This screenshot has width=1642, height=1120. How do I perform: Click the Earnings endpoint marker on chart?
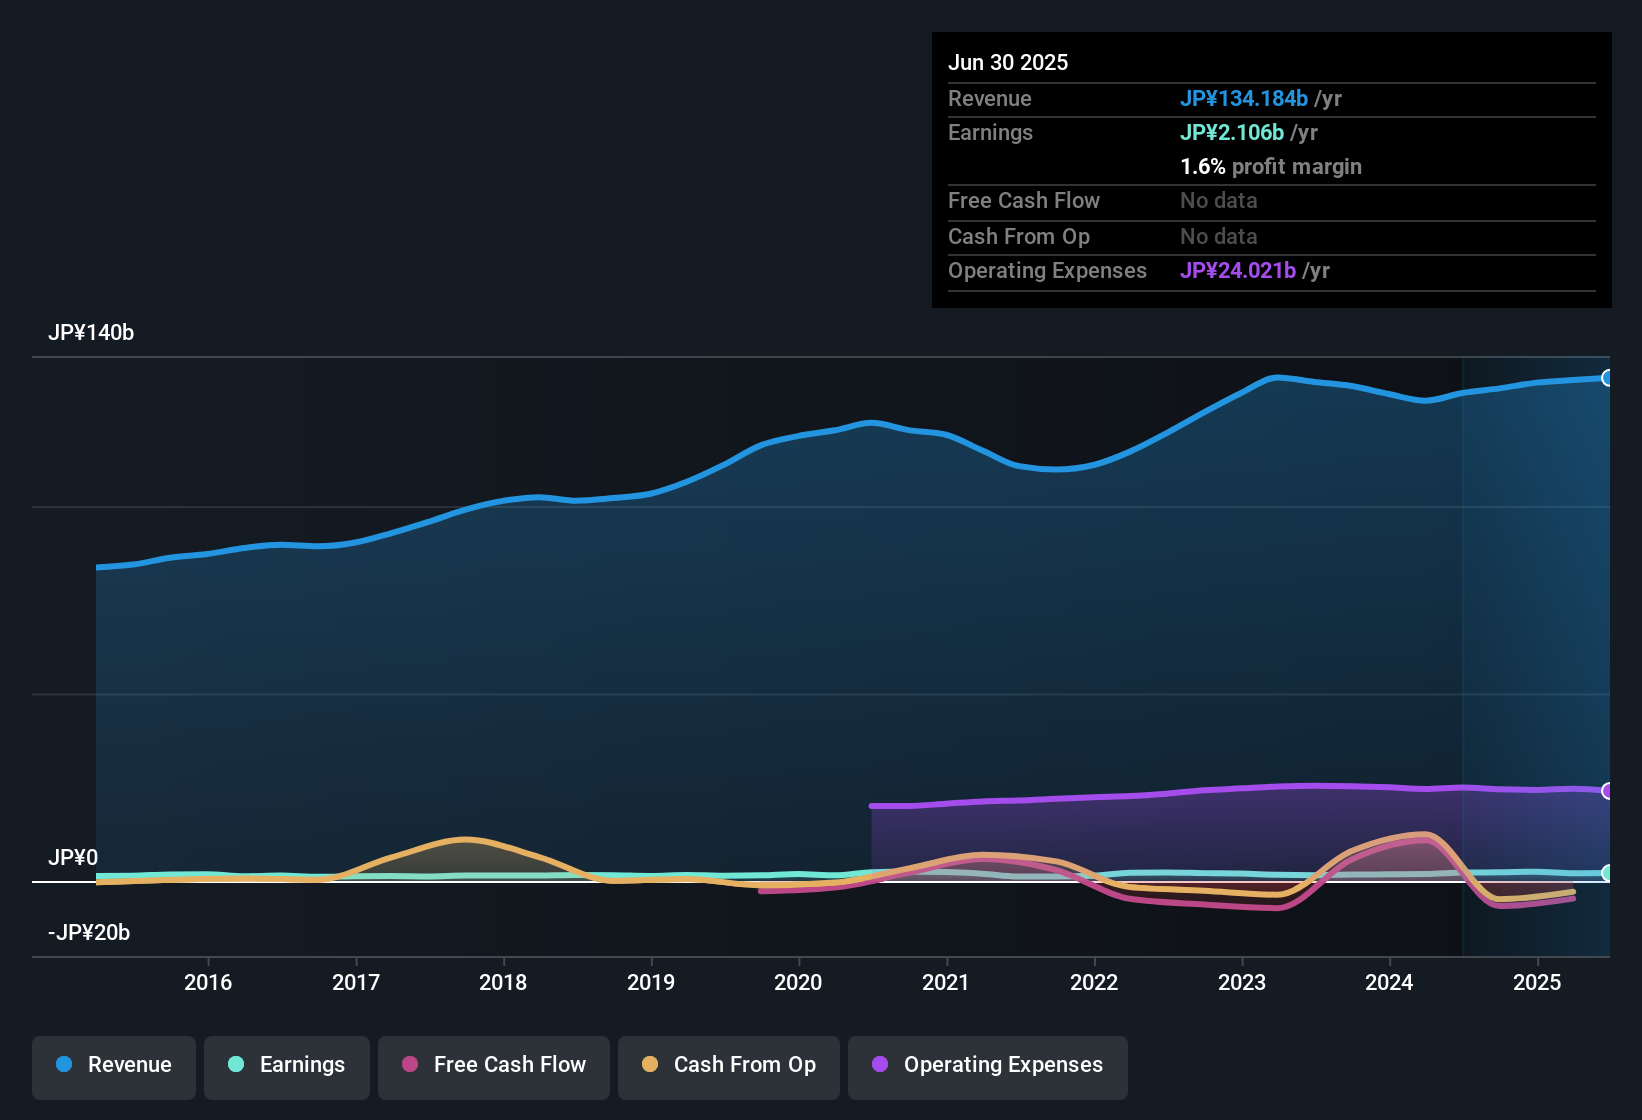[x=1607, y=873]
